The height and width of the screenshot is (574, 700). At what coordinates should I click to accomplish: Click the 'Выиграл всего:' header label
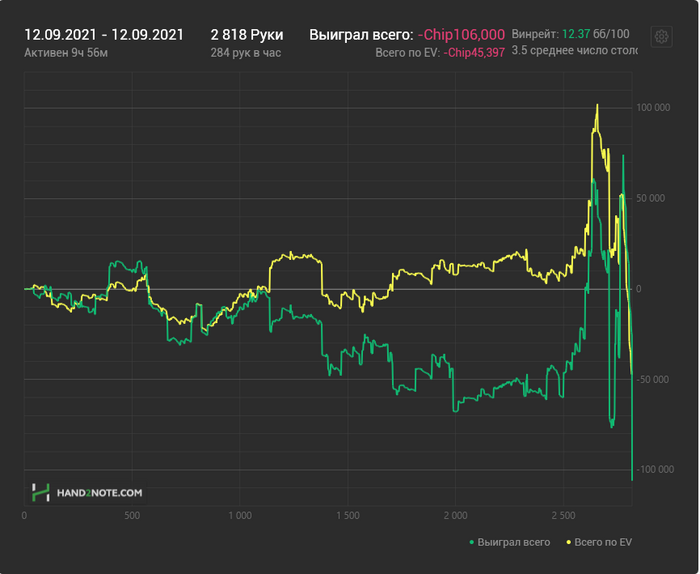tap(361, 35)
